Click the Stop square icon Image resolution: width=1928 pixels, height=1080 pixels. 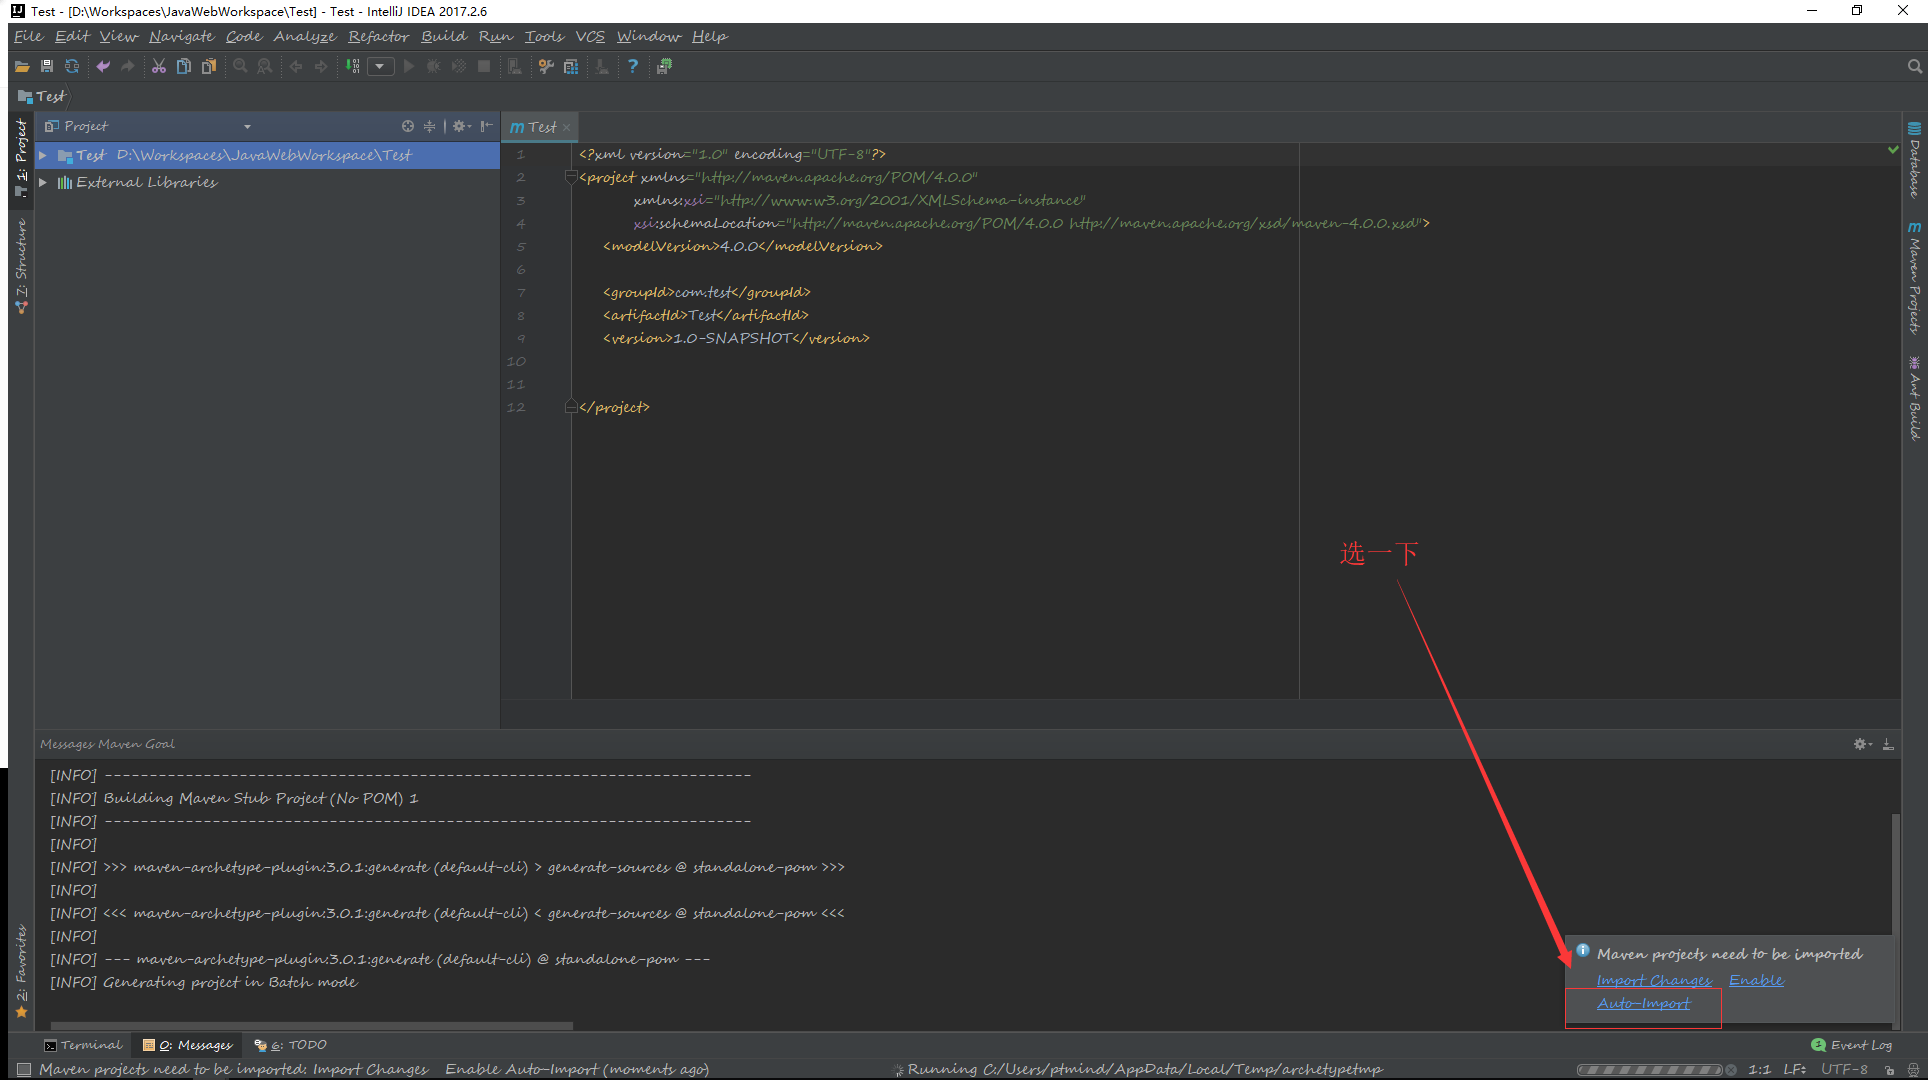(484, 67)
